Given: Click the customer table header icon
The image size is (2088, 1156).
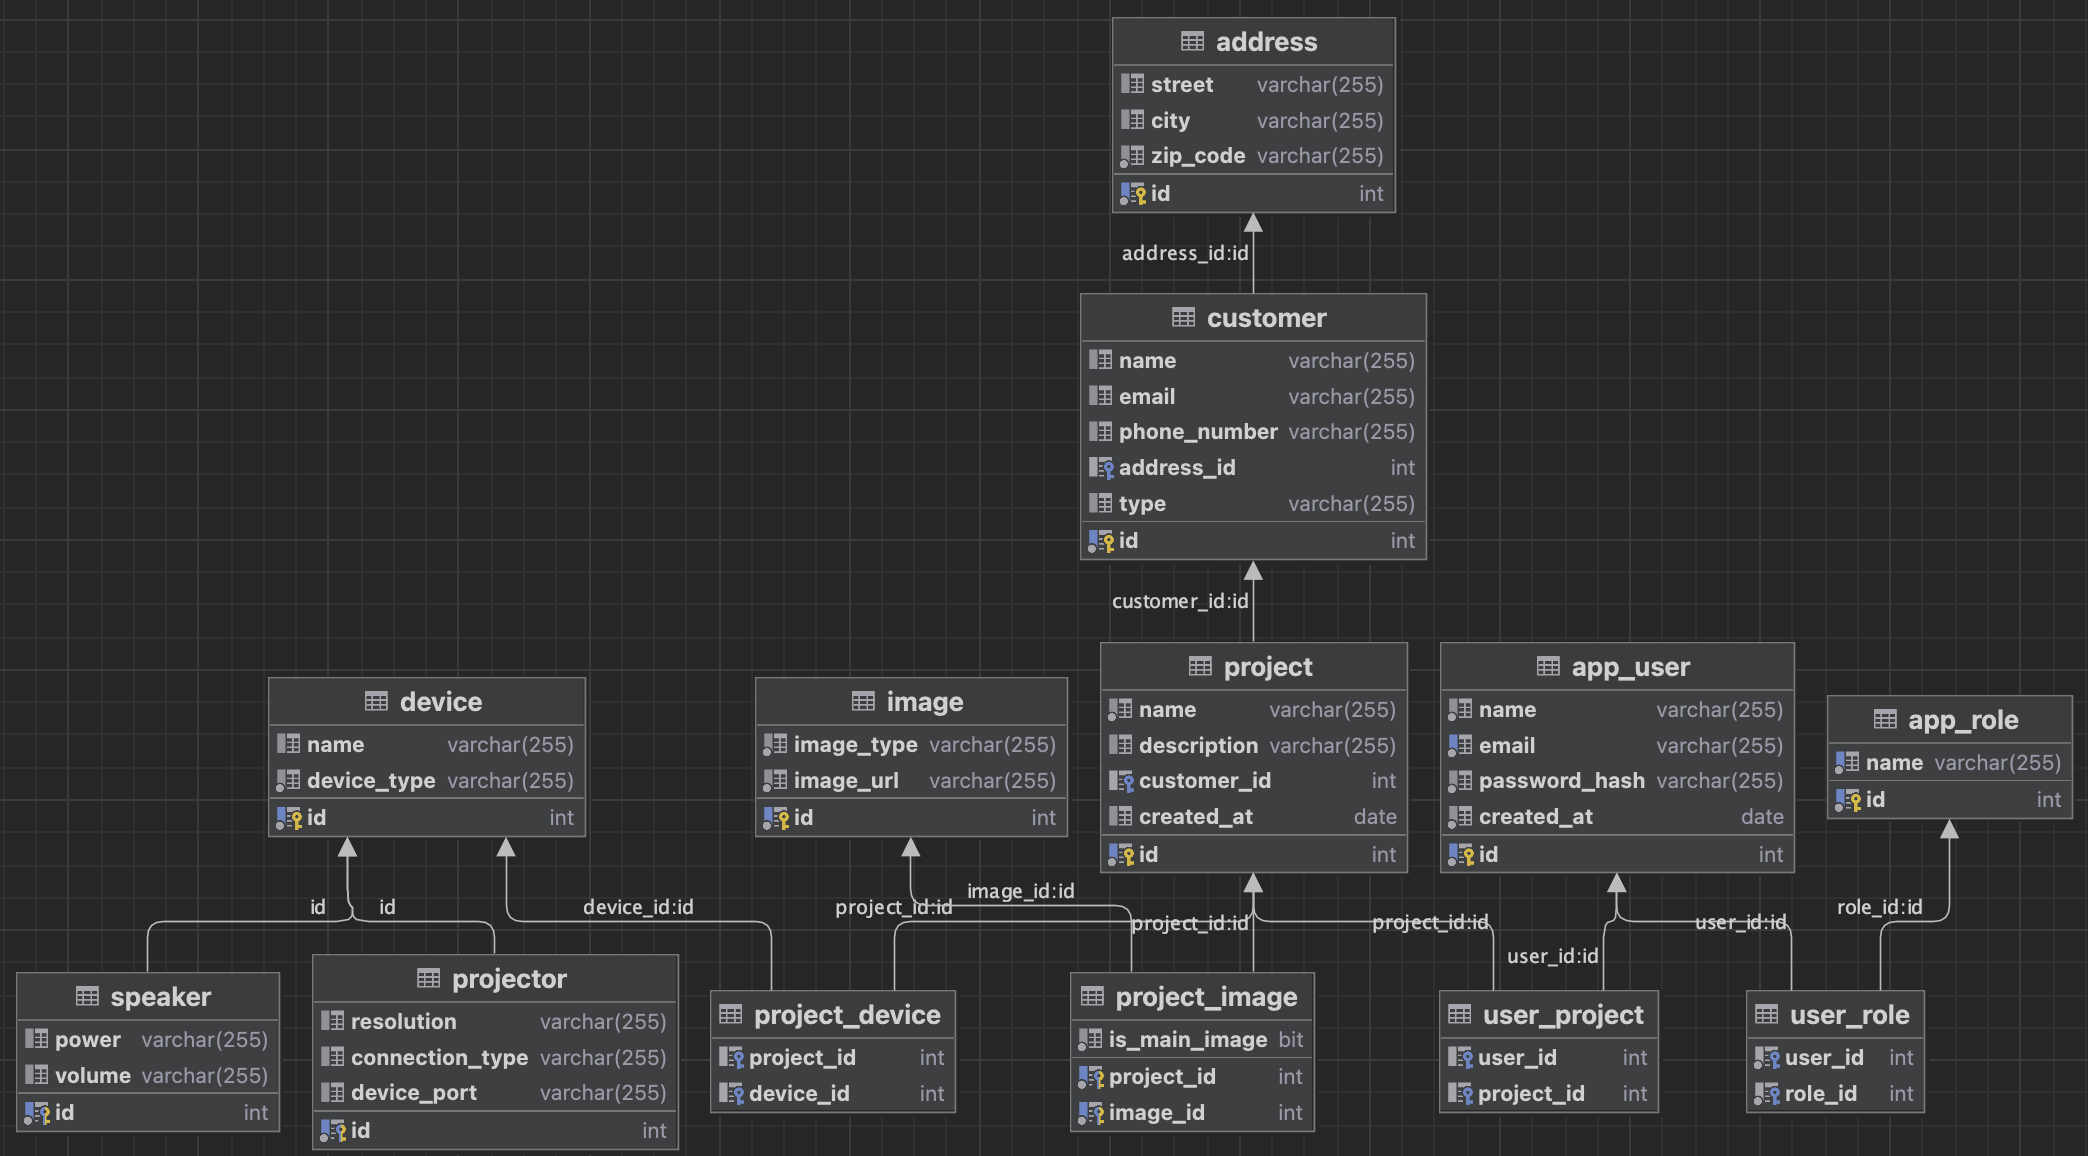Looking at the screenshot, I should [x=1183, y=318].
